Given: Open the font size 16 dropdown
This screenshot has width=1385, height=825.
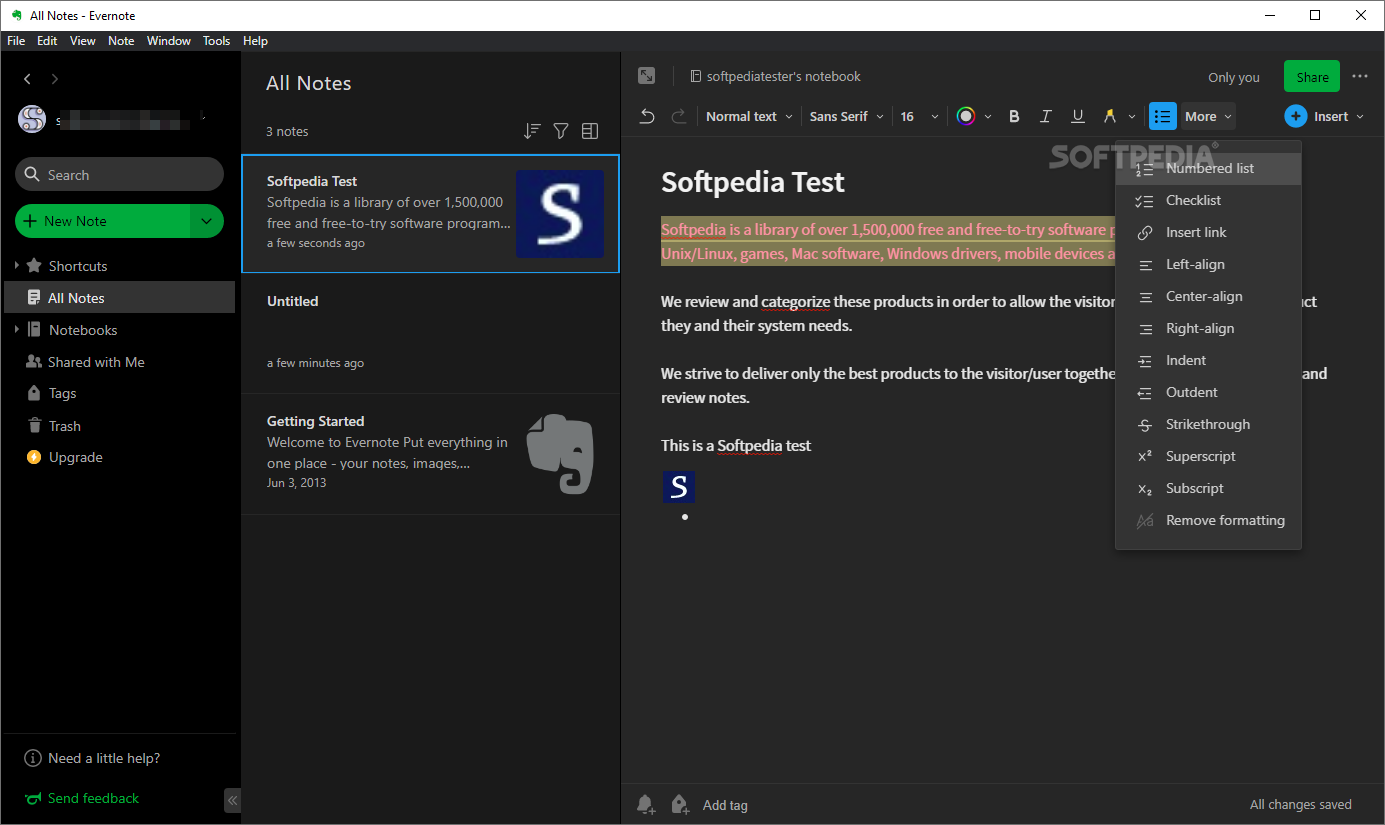Looking at the screenshot, I should tap(919, 116).
